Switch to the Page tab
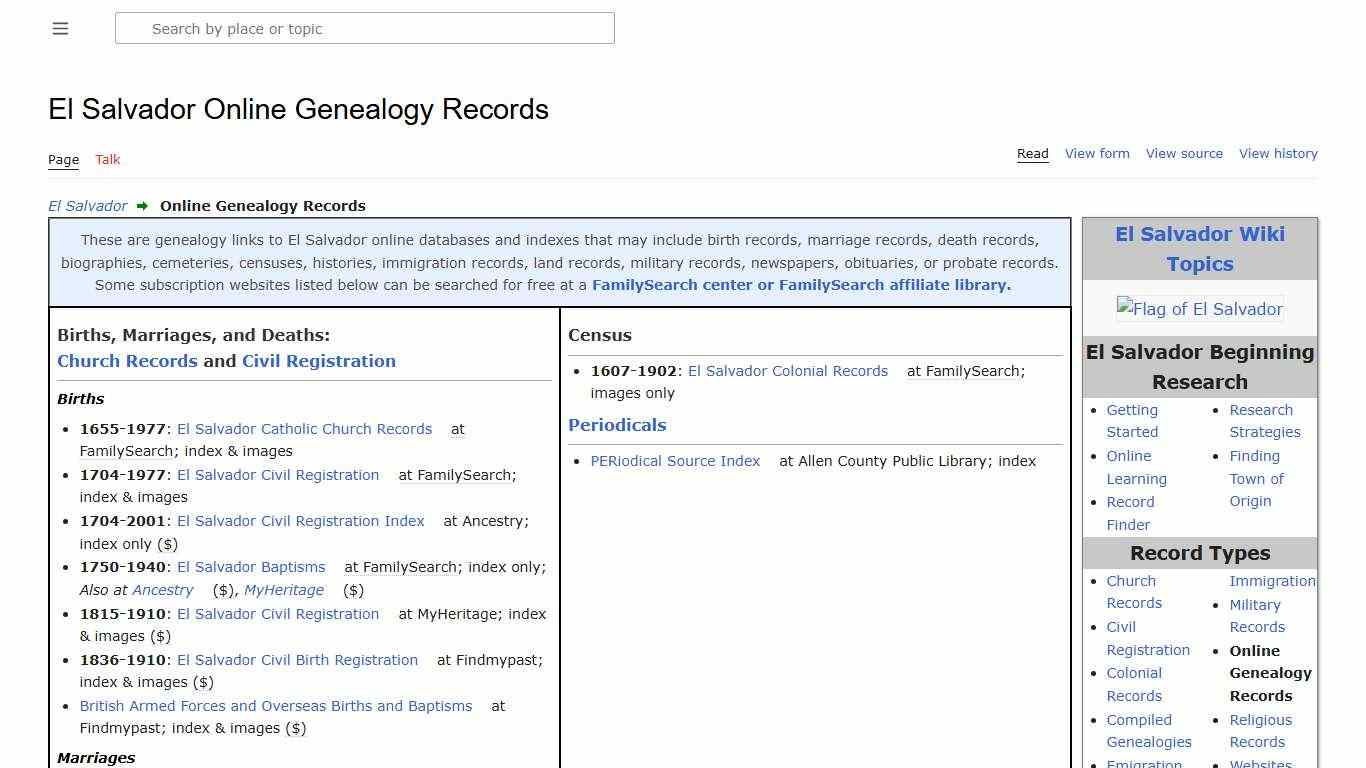The height and width of the screenshot is (768, 1366). [63, 159]
